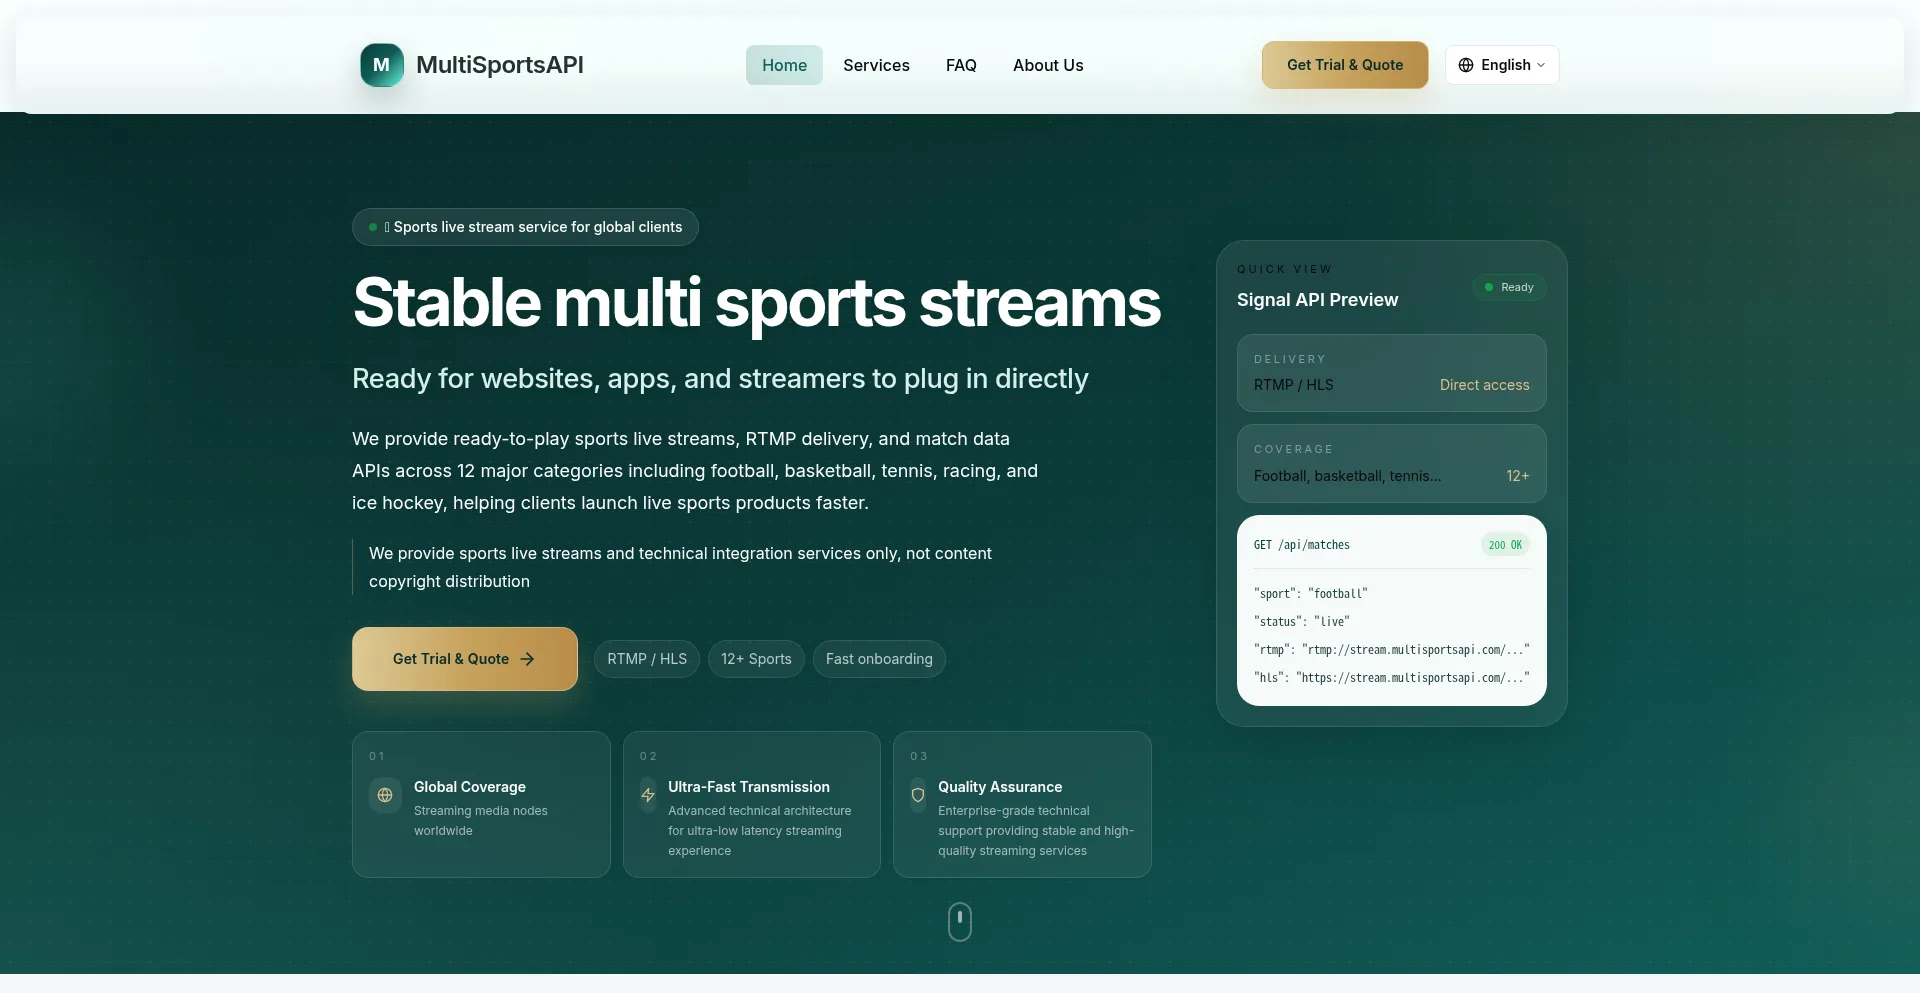
Task: Select the Quality Assurance card
Action: (1022, 804)
